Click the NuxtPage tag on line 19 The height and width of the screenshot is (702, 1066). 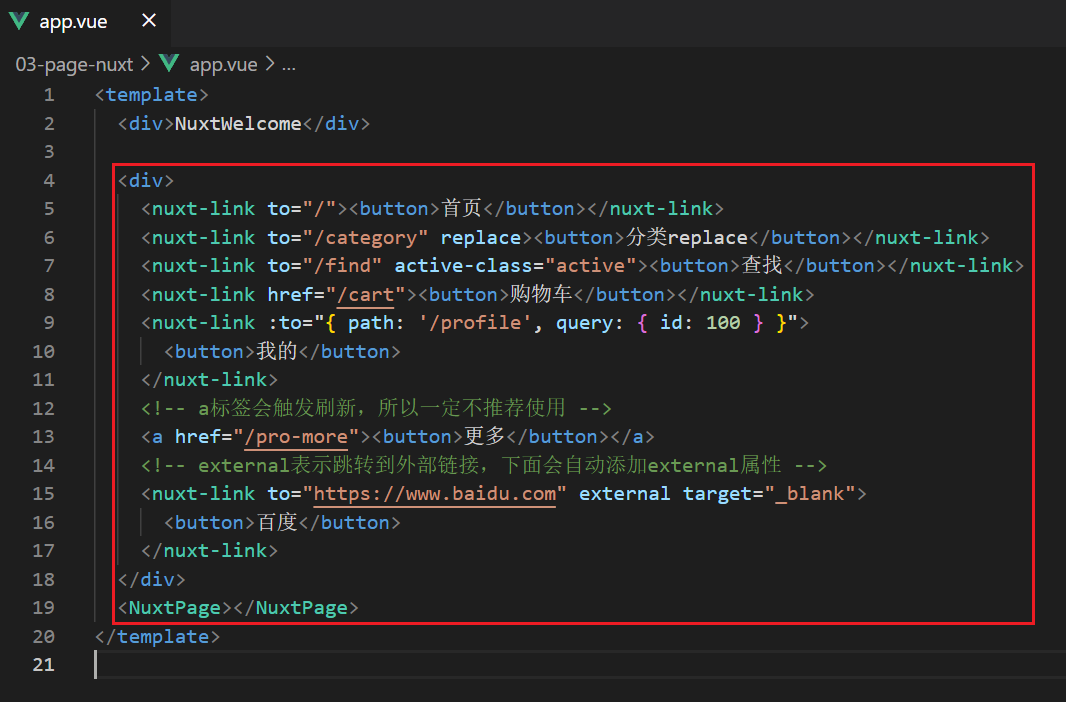tap(175, 608)
